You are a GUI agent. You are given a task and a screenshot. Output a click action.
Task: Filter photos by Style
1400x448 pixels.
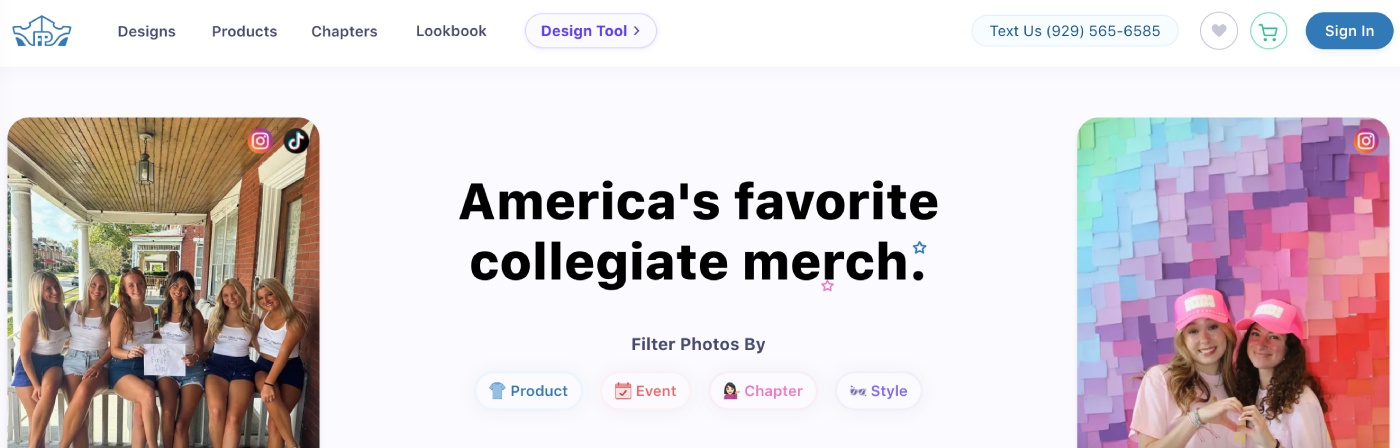pos(878,391)
